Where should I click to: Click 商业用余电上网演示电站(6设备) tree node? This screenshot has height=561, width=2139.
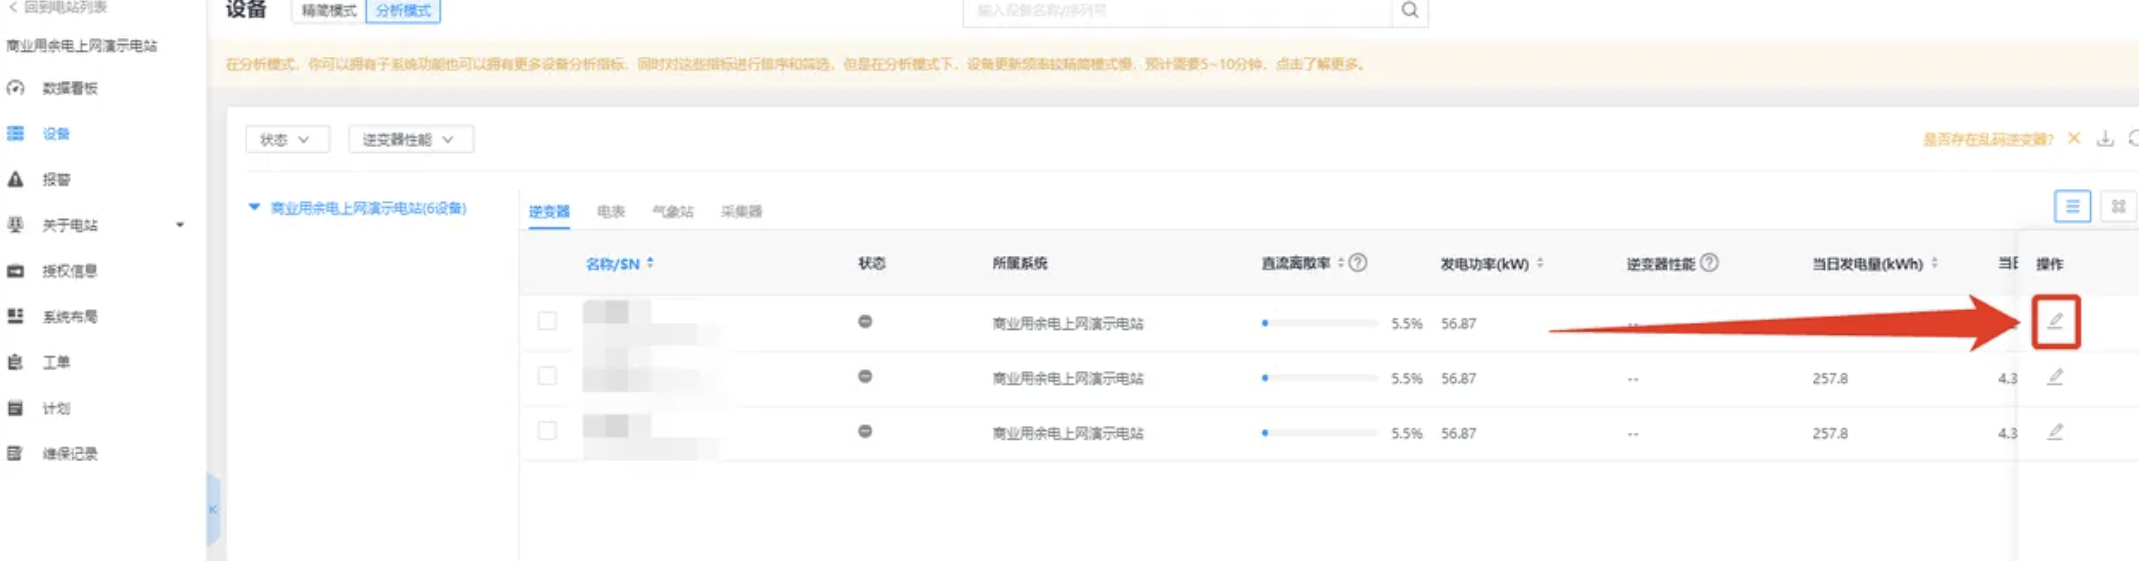(368, 208)
